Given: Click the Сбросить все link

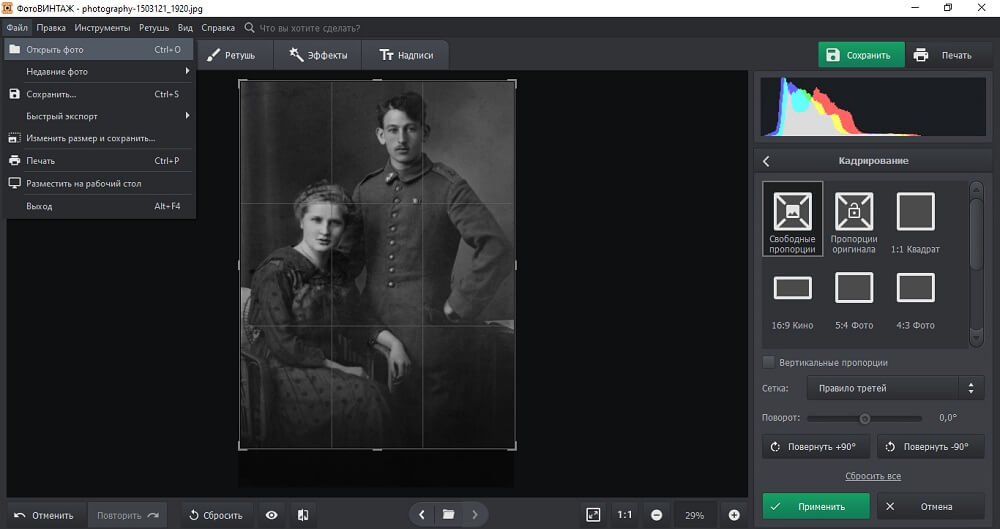Looking at the screenshot, I should click(872, 476).
